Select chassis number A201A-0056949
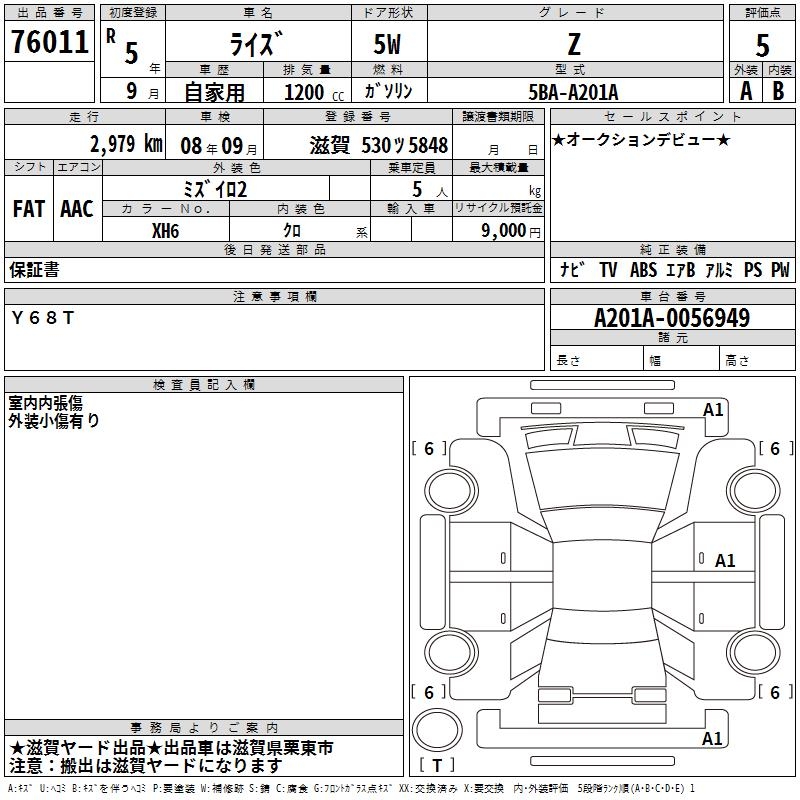The width and height of the screenshot is (800, 800). click(672, 318)
